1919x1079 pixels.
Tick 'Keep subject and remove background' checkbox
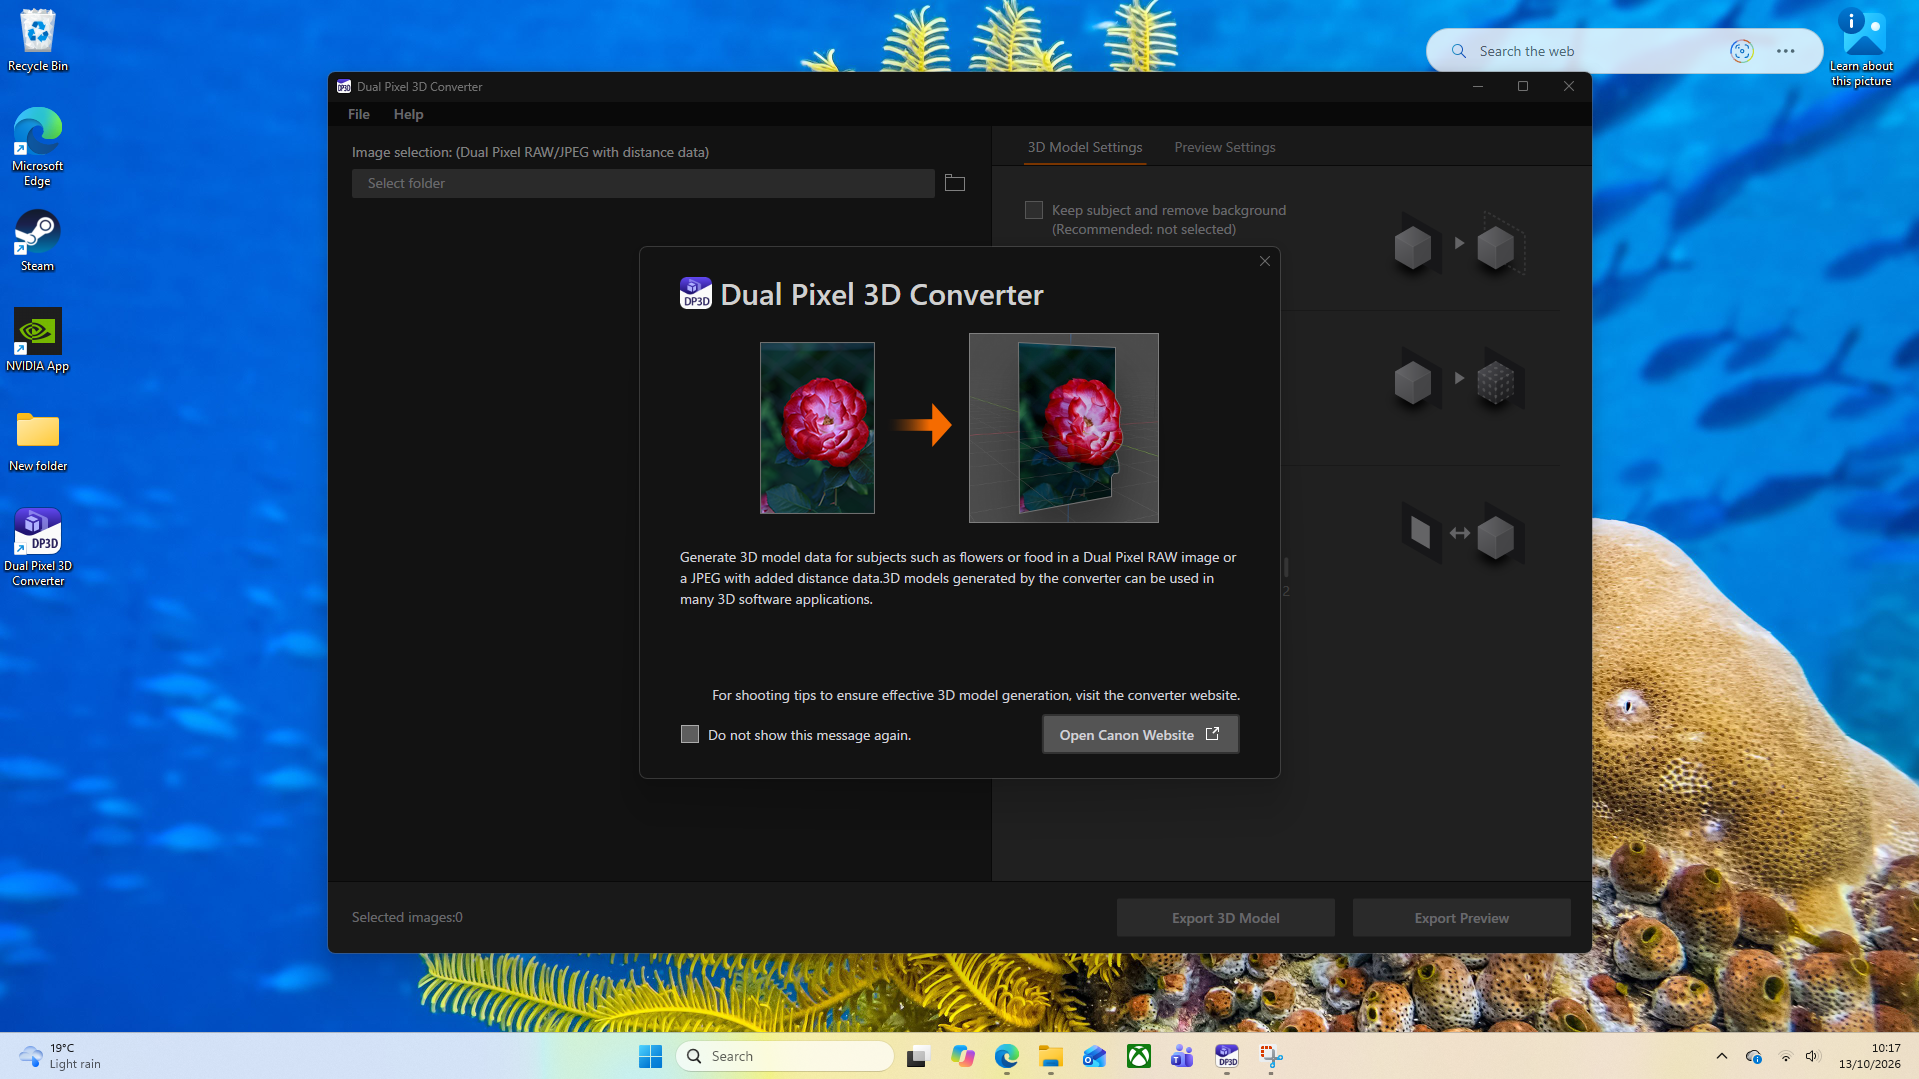pyautogui.click(x=1034, y=210)
